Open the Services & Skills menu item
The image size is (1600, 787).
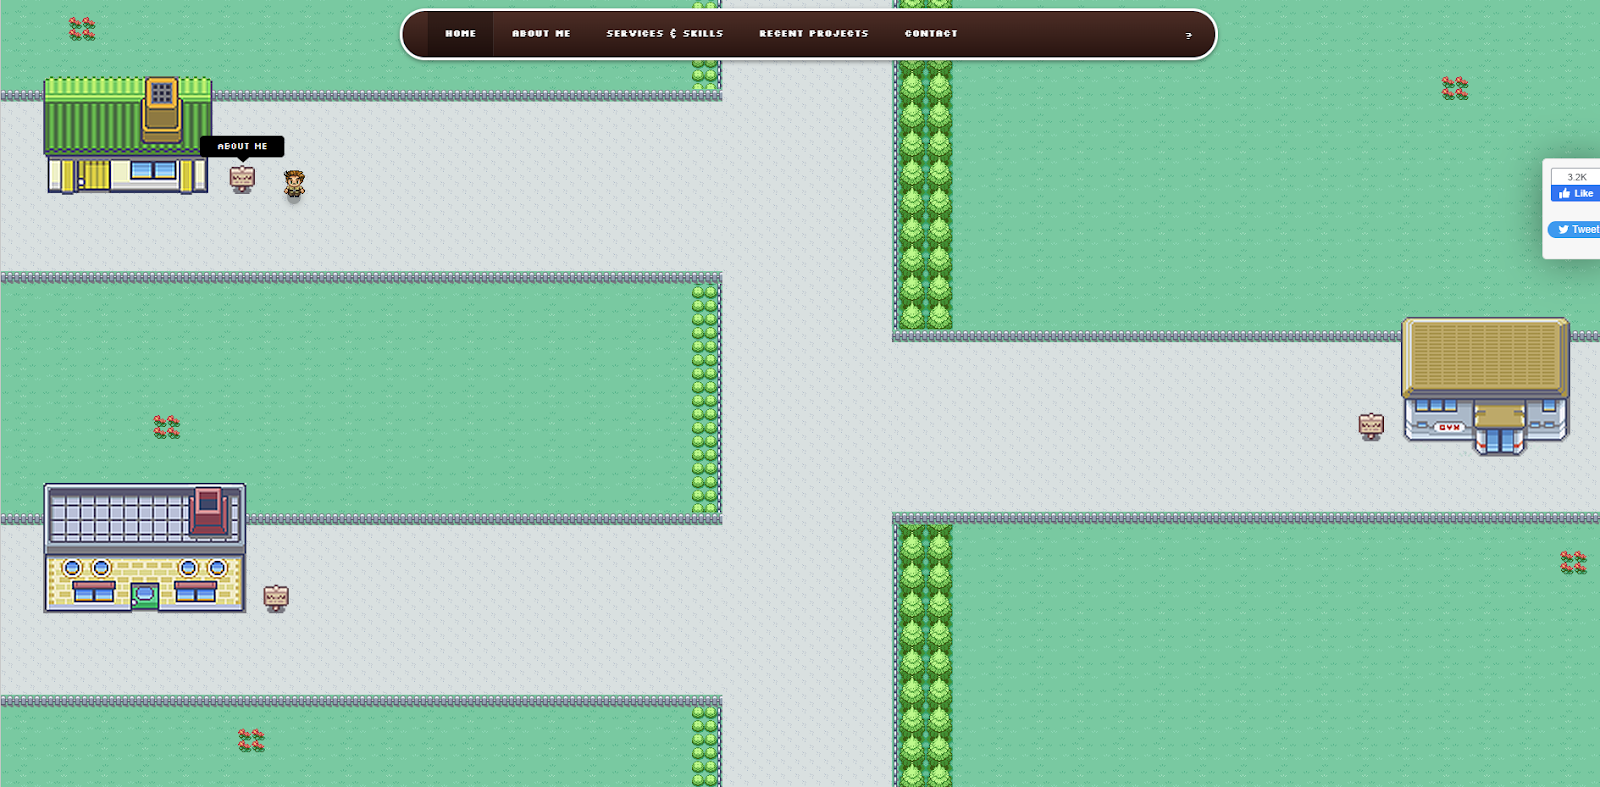(x=664, y=34)
